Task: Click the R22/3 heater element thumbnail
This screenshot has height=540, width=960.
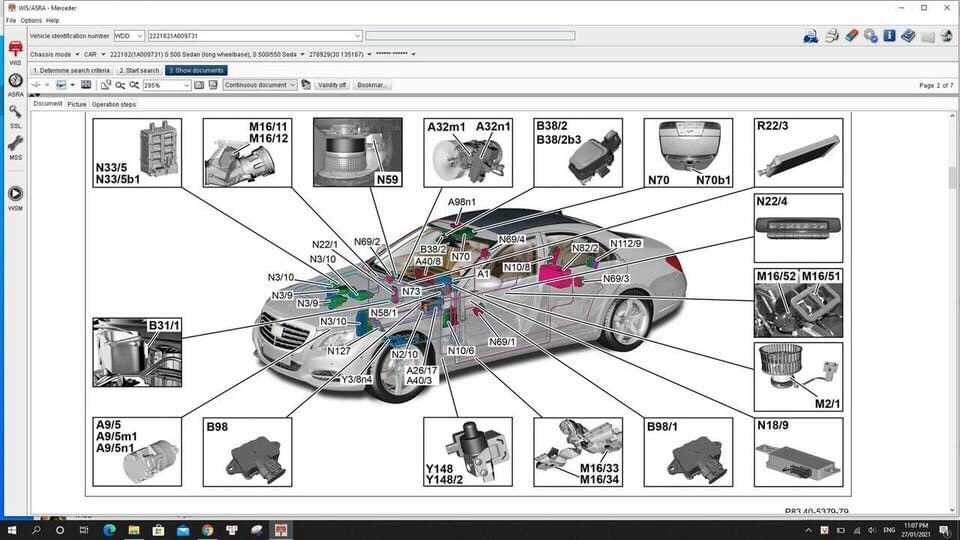Action: [798, 152]
